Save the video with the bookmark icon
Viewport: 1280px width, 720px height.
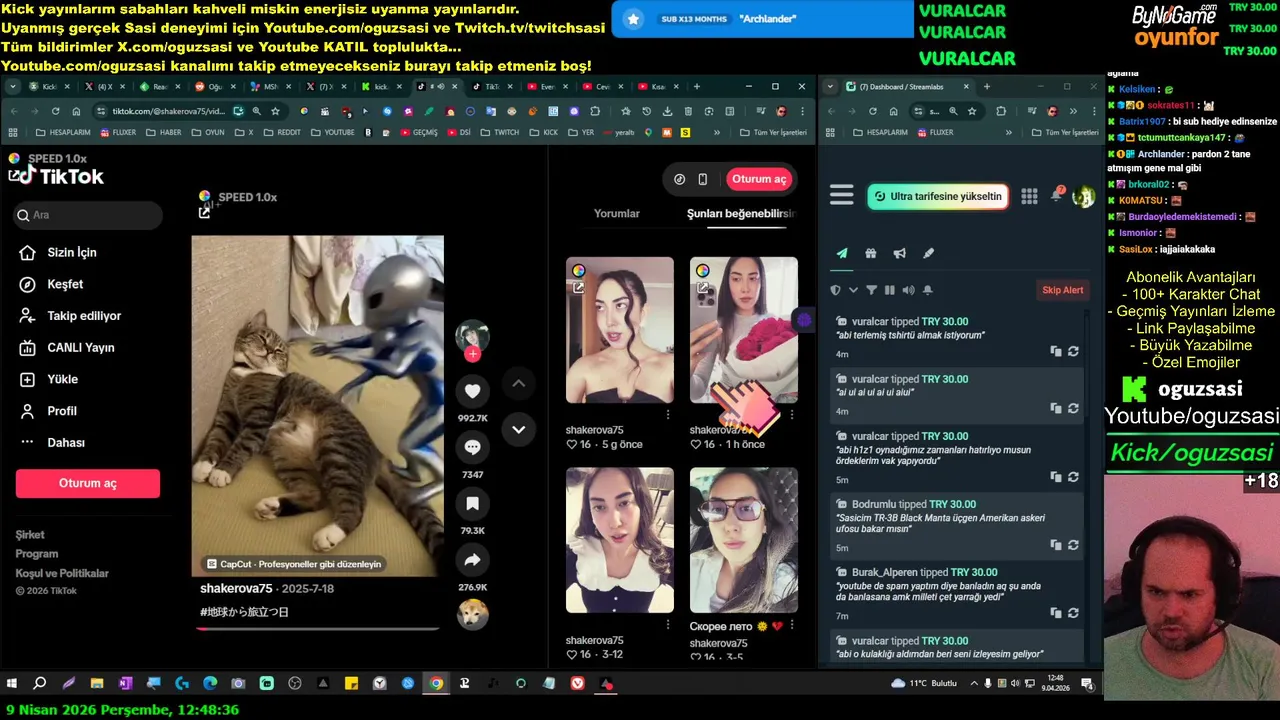tap(473, 504)
